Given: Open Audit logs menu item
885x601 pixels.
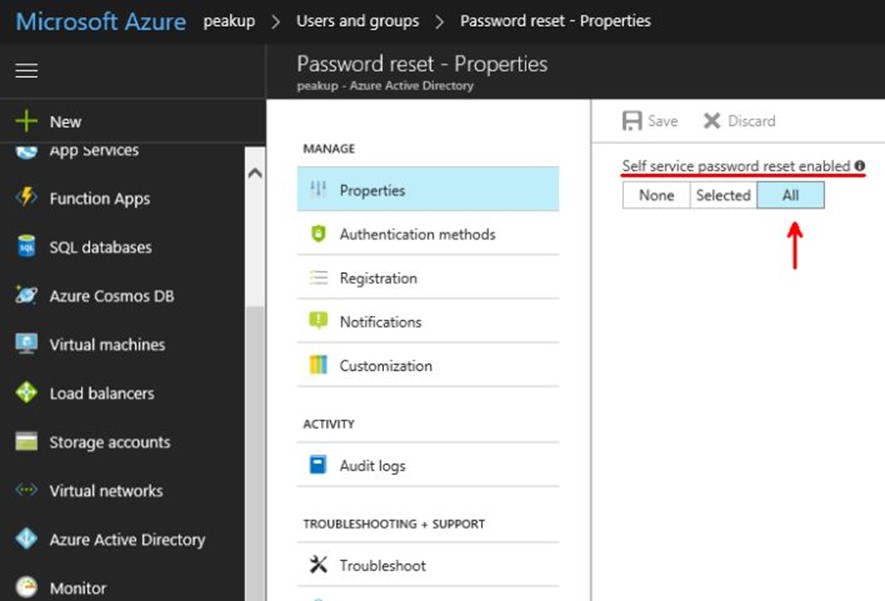Looking at the screenshot, I should tap(428, 465).
